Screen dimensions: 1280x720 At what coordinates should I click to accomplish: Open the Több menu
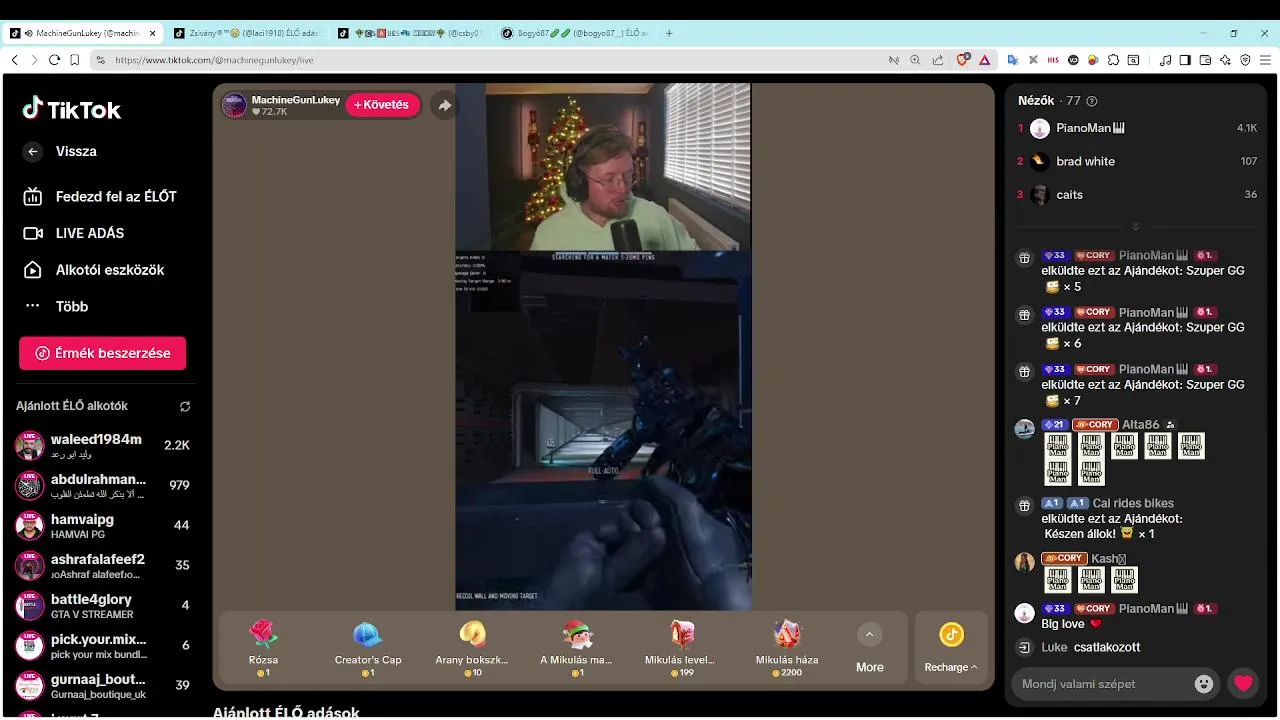point(56,307)
